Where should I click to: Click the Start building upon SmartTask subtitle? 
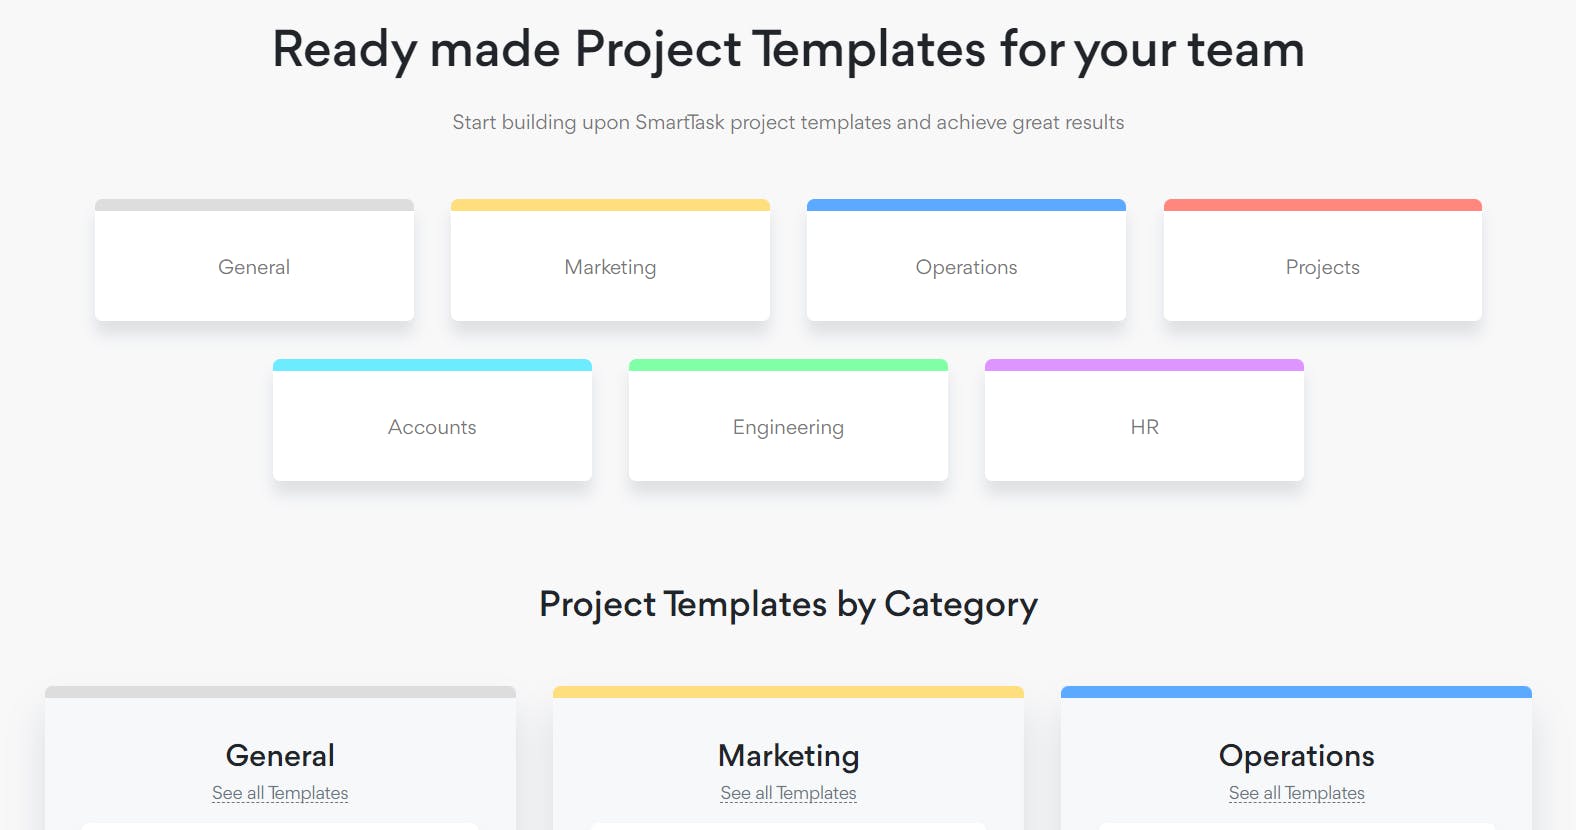pyautogui.click(x=788, y=122)
